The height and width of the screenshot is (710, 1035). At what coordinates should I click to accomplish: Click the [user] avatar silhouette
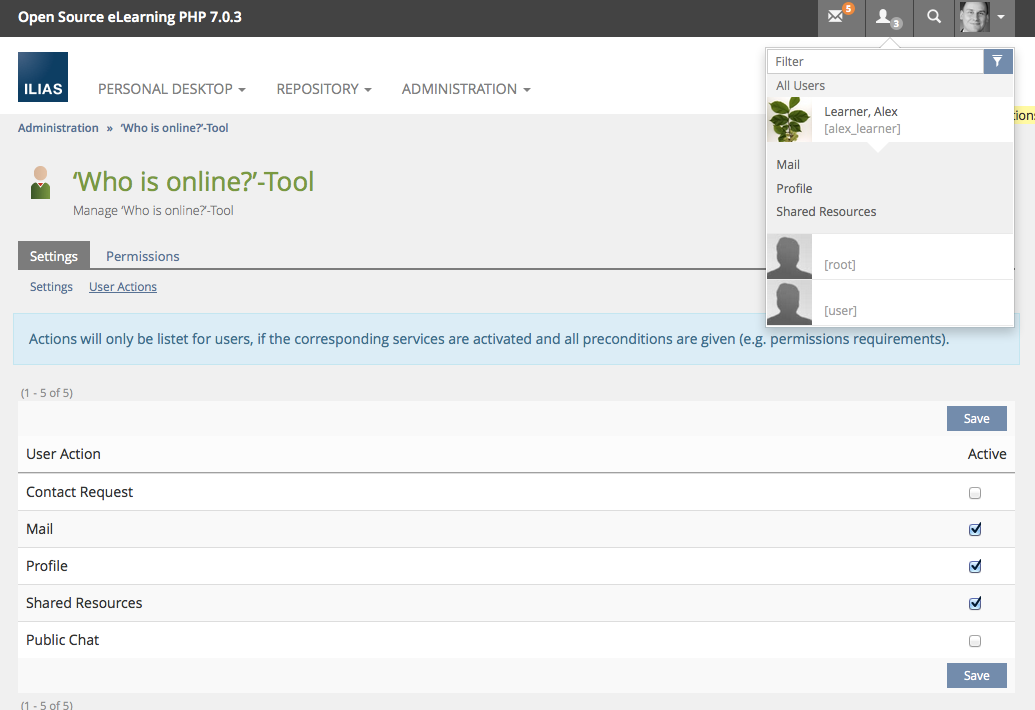pyautogui.click(x=789, y=303)
